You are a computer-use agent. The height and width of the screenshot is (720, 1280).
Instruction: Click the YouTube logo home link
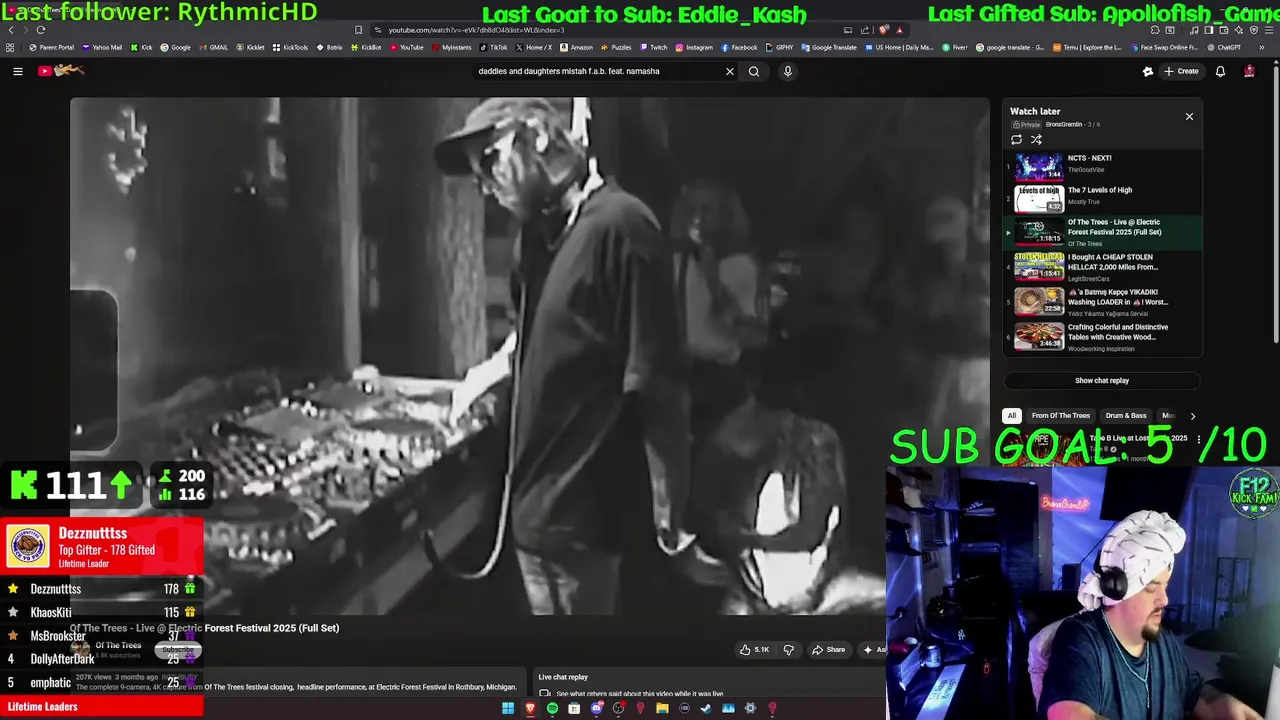click(x=61, y=71)
